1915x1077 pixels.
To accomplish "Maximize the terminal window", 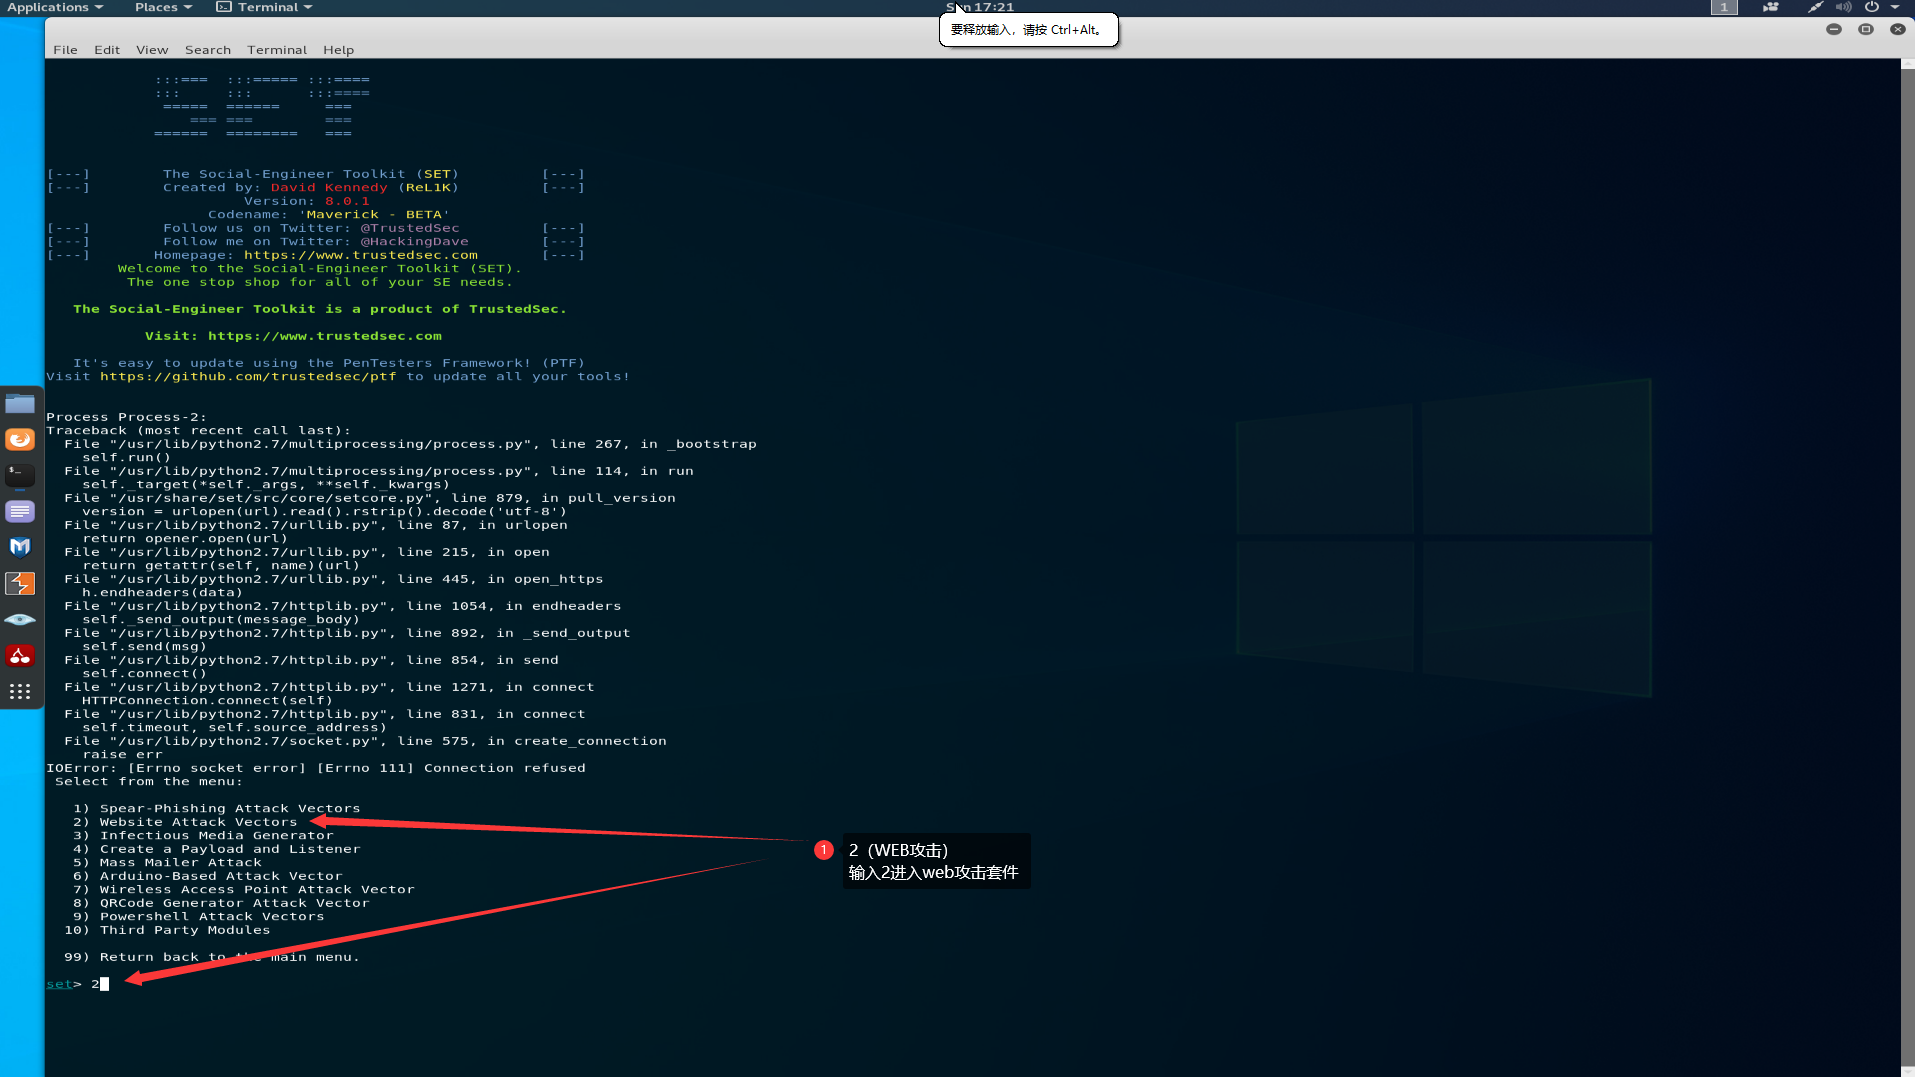I will pos(1866,29).
